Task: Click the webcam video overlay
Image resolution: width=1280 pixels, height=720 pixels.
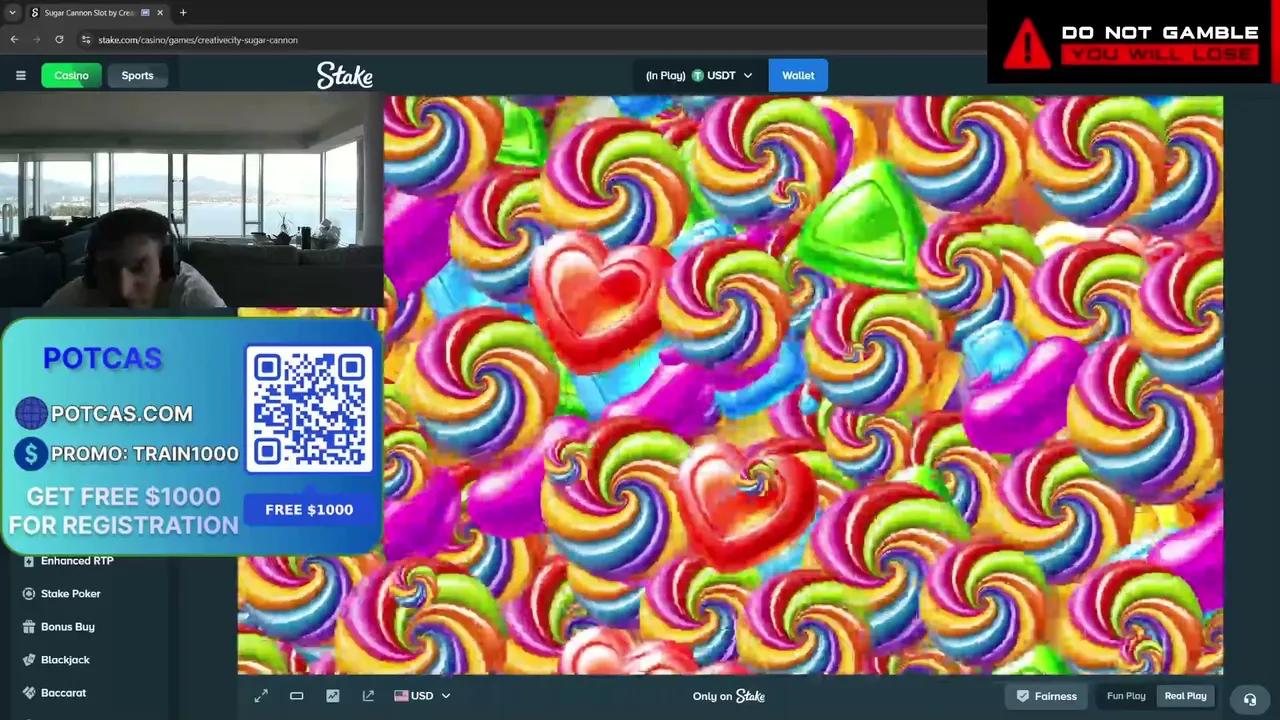Action: point(191,200)
